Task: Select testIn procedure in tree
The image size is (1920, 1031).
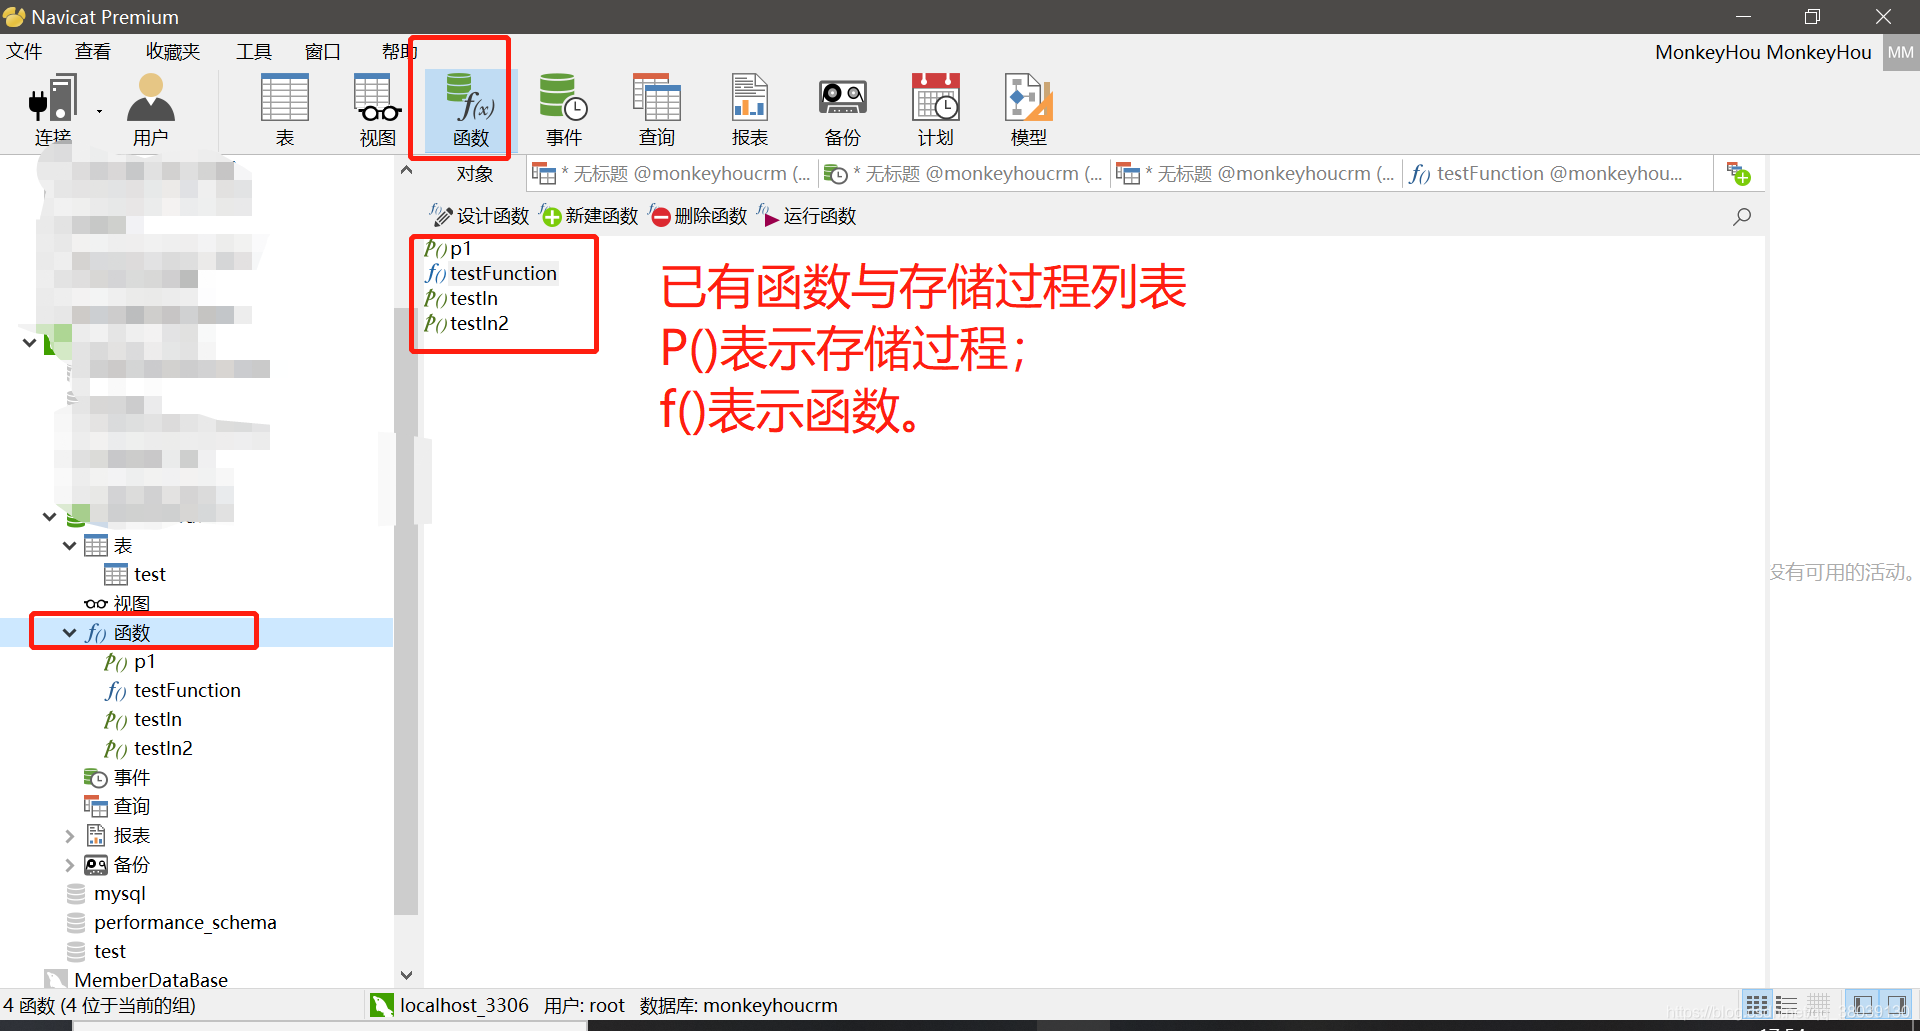Action: 143,720
